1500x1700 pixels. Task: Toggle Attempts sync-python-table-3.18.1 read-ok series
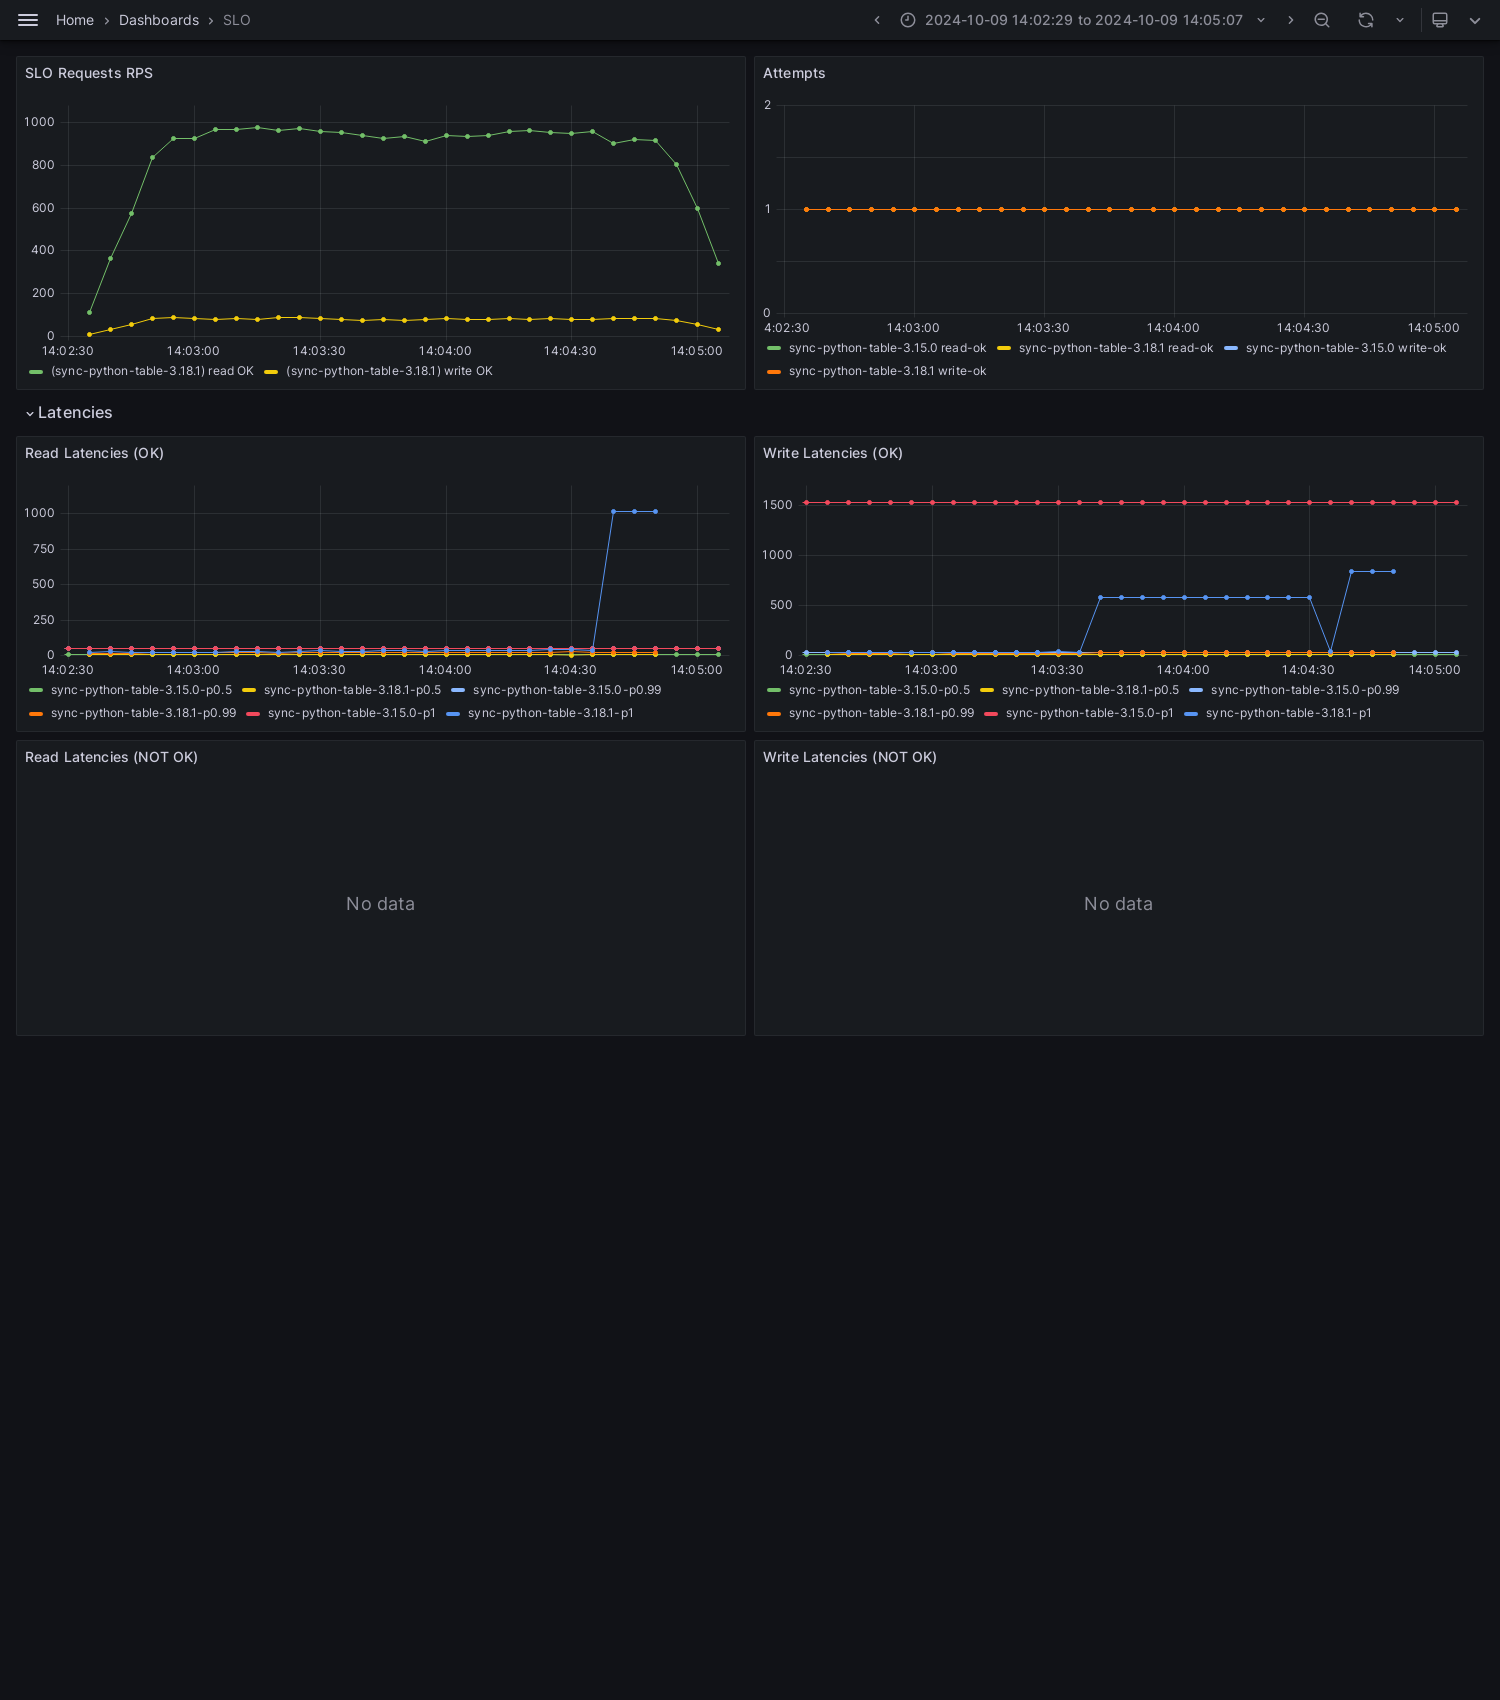1116,348
